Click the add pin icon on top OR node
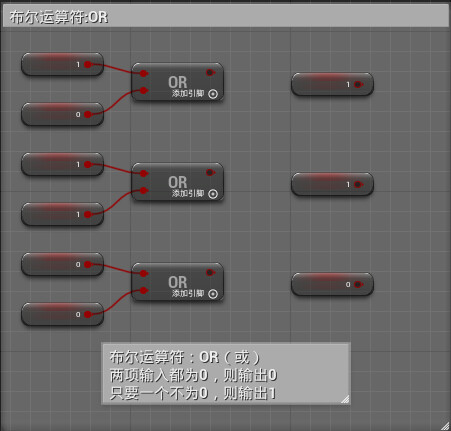Image resolution: width=451 pixels, height=431 pixels. 213,94
